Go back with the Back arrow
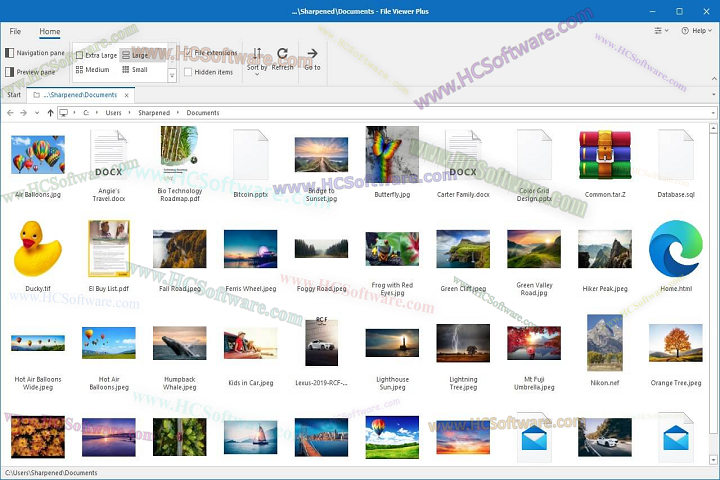The image size is (720, 480). click(x=11, y=113)
